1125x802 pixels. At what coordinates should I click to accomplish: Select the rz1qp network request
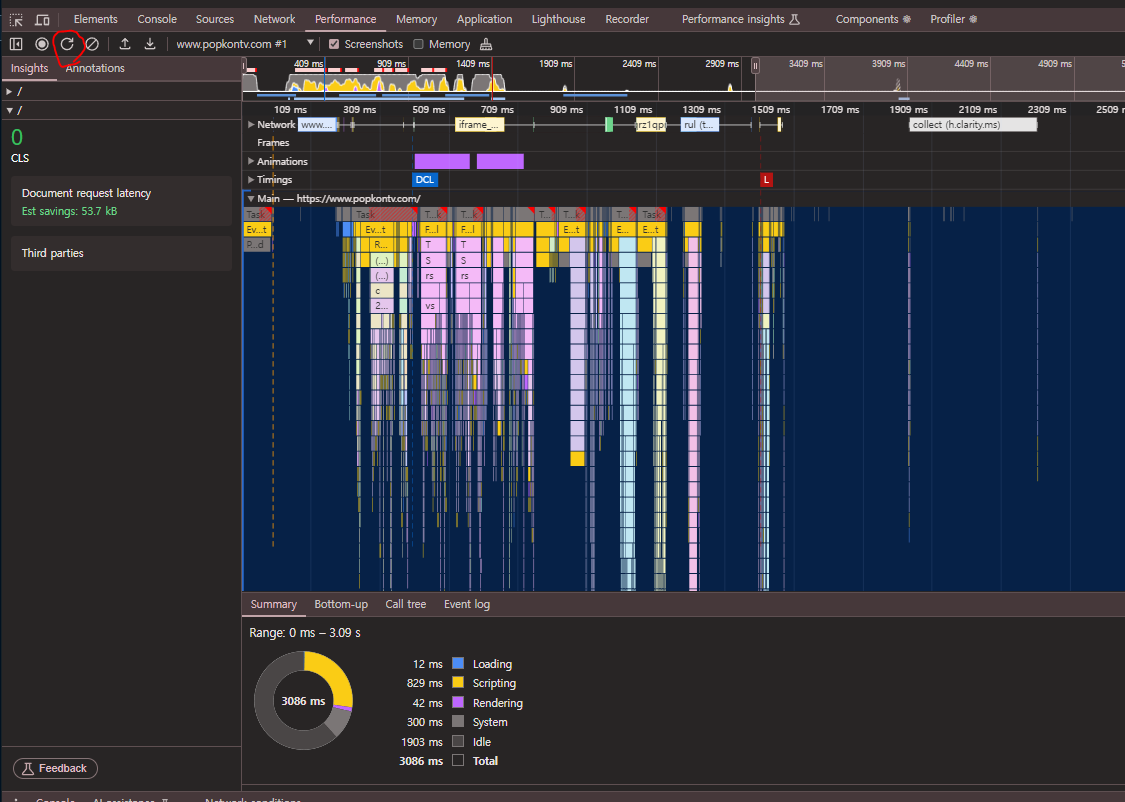click(x=651, y=124)
